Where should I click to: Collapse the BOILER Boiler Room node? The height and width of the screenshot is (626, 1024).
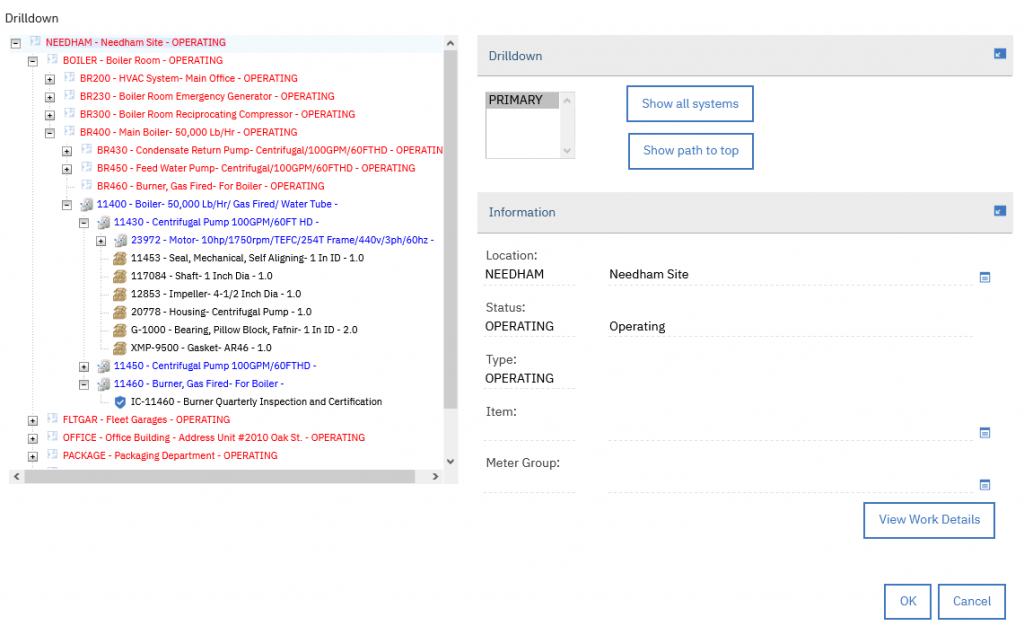point(31,60)
